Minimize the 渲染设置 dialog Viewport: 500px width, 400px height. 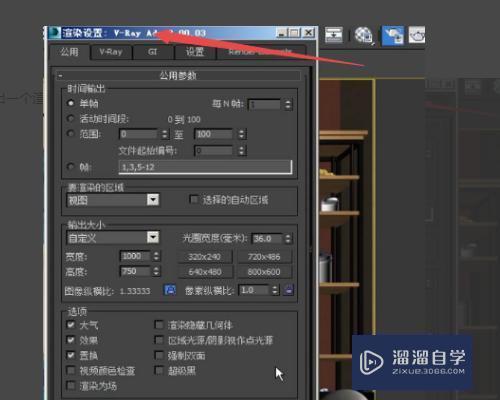[x=282, y=33]
